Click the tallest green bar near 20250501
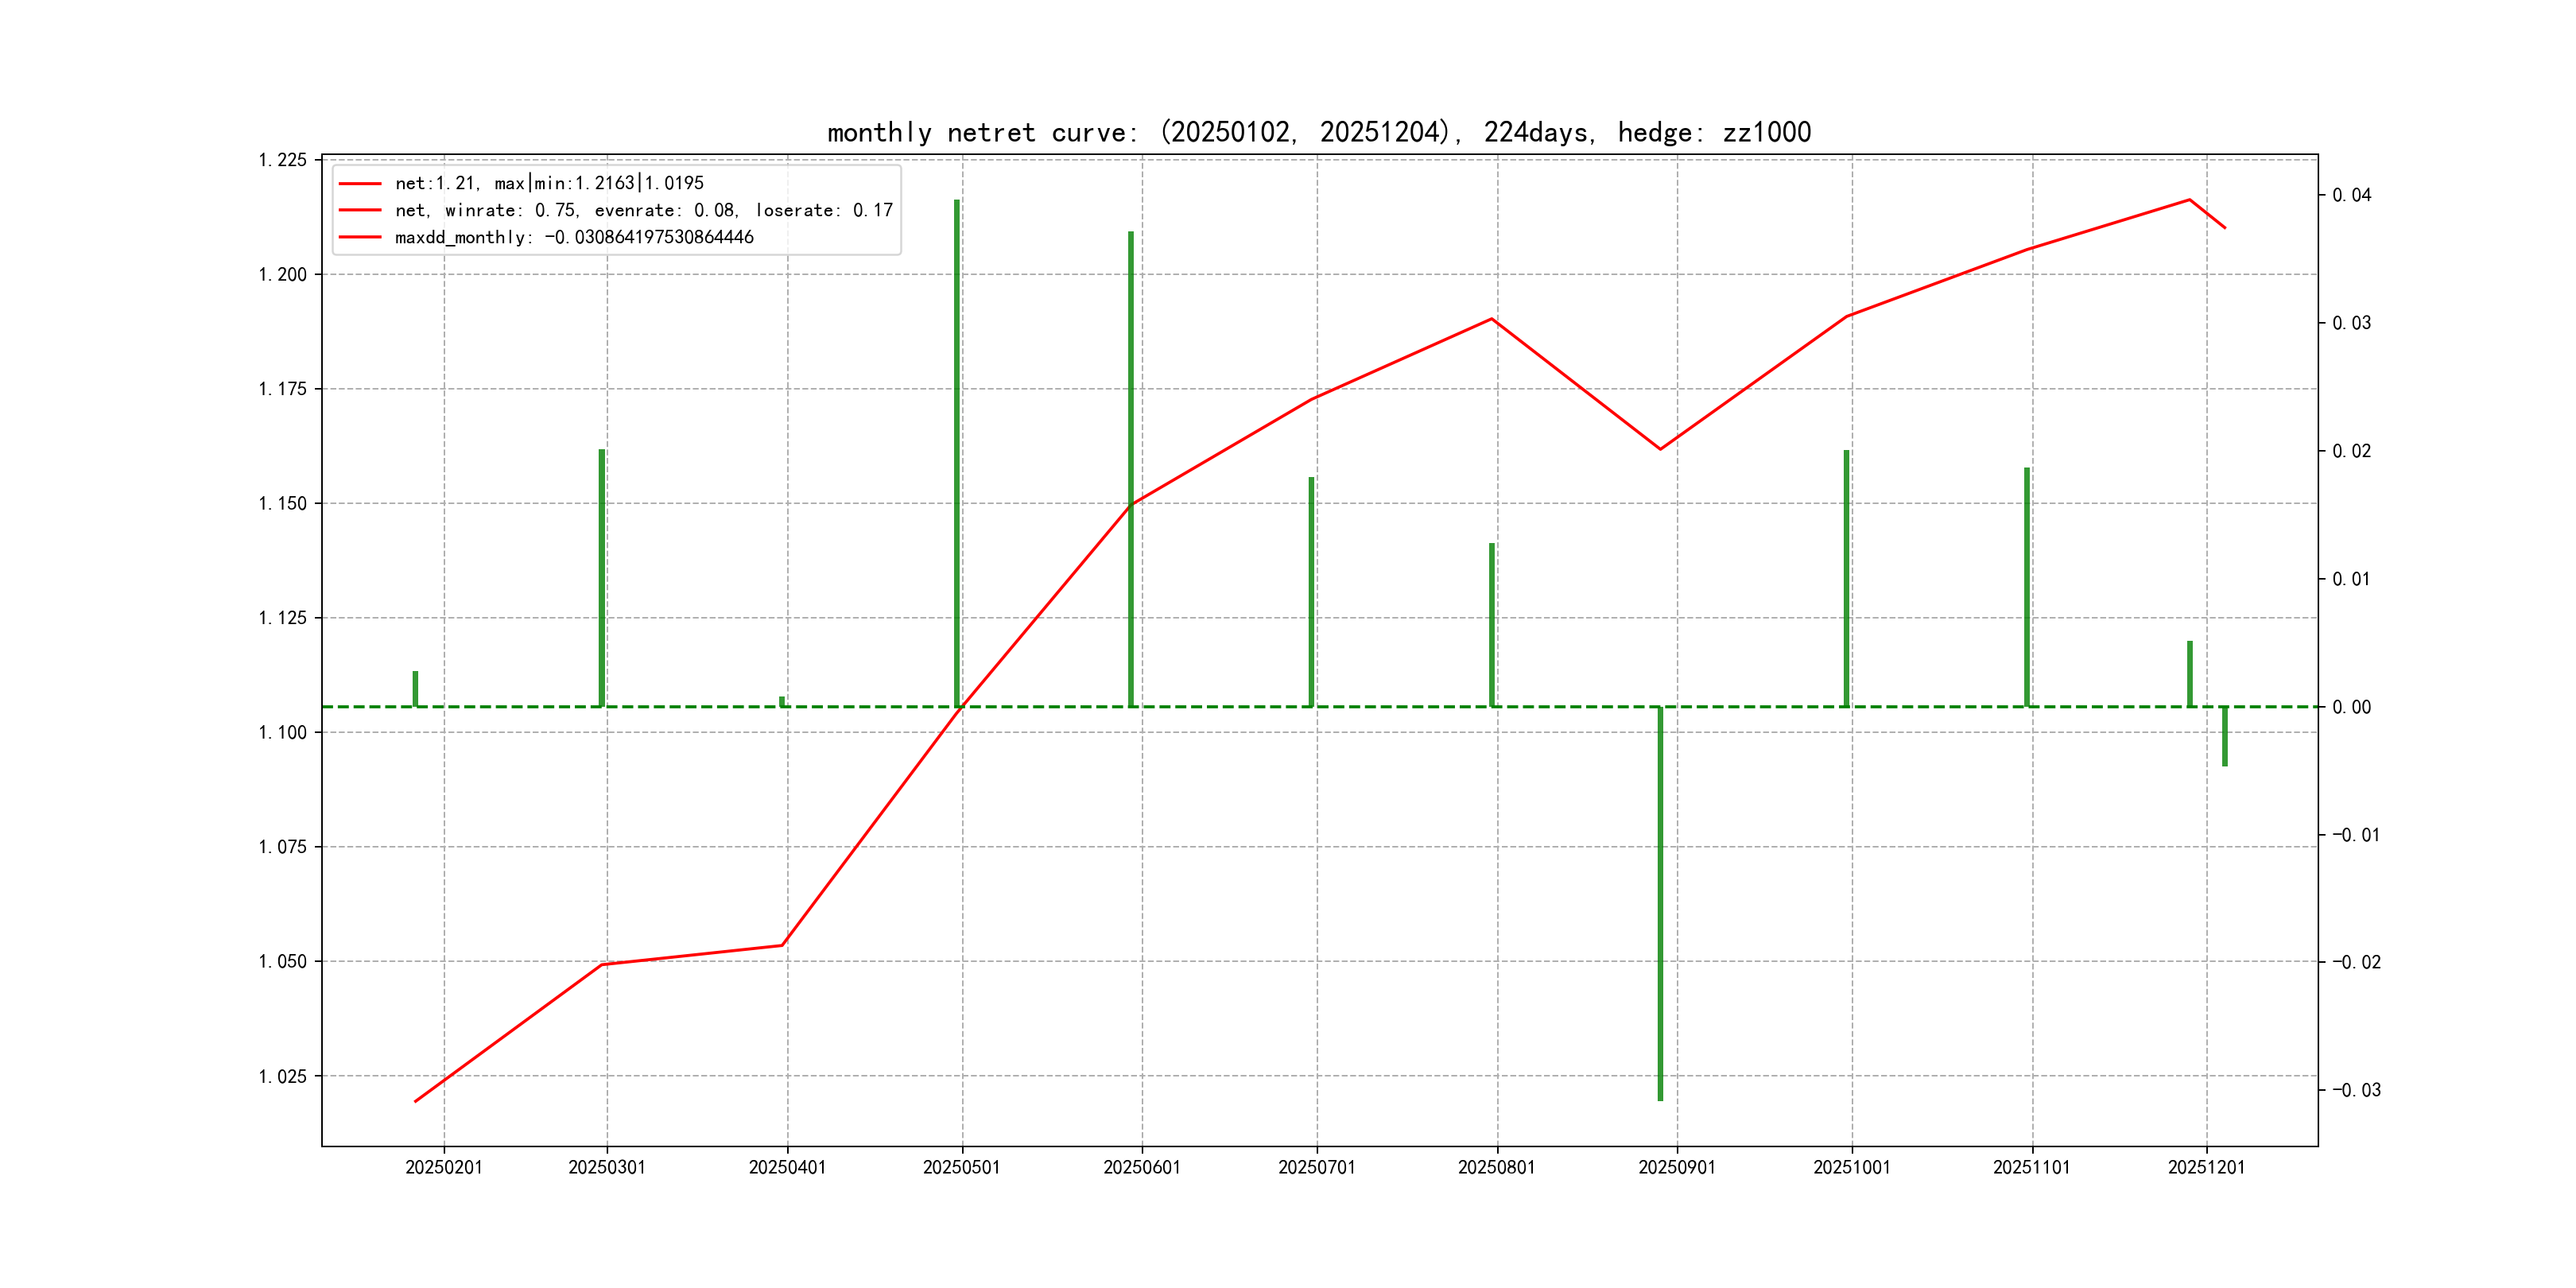Screen dimensions: 2576x1288 pyautogui.click(x=957, y=450)
